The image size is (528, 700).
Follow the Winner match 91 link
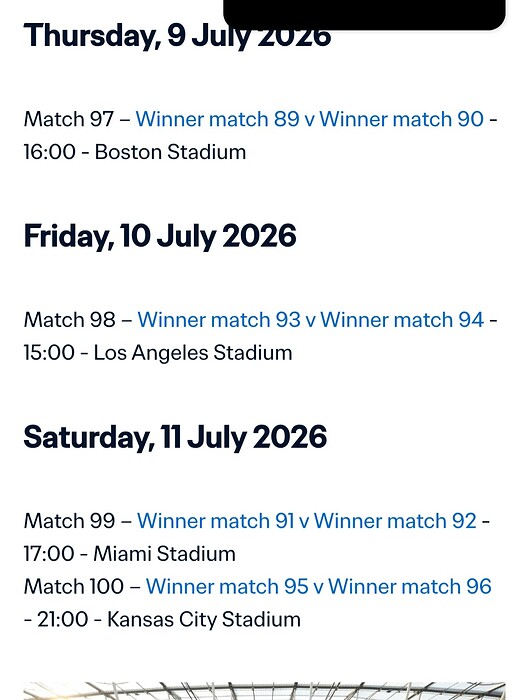[216, 521]
